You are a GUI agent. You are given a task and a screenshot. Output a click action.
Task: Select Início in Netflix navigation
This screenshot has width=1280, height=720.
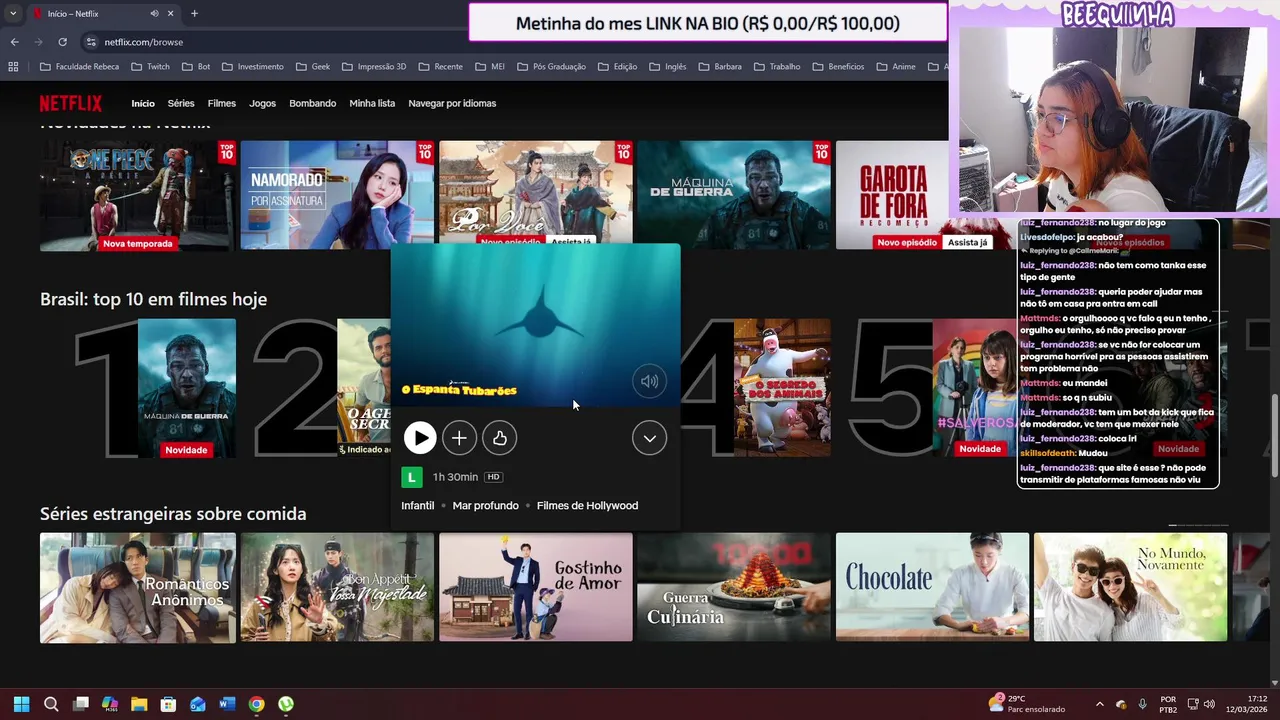[x=143, y=103]
